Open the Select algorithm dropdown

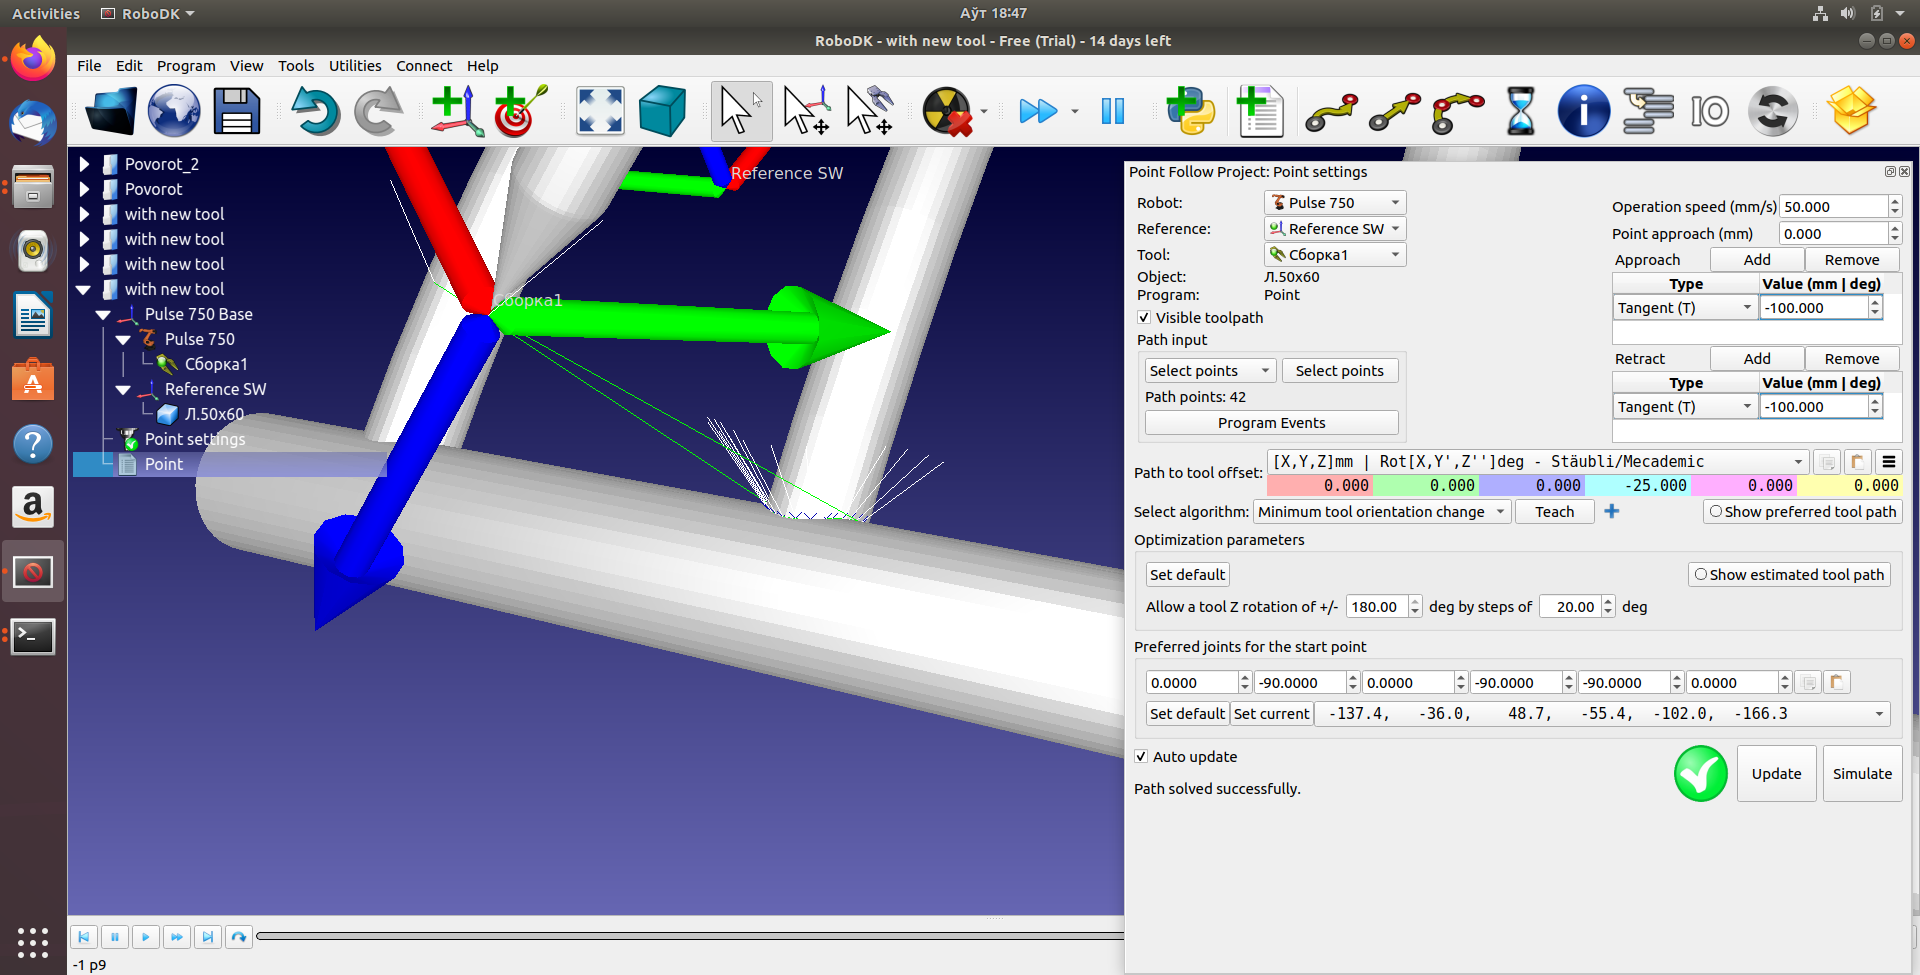1381,512
